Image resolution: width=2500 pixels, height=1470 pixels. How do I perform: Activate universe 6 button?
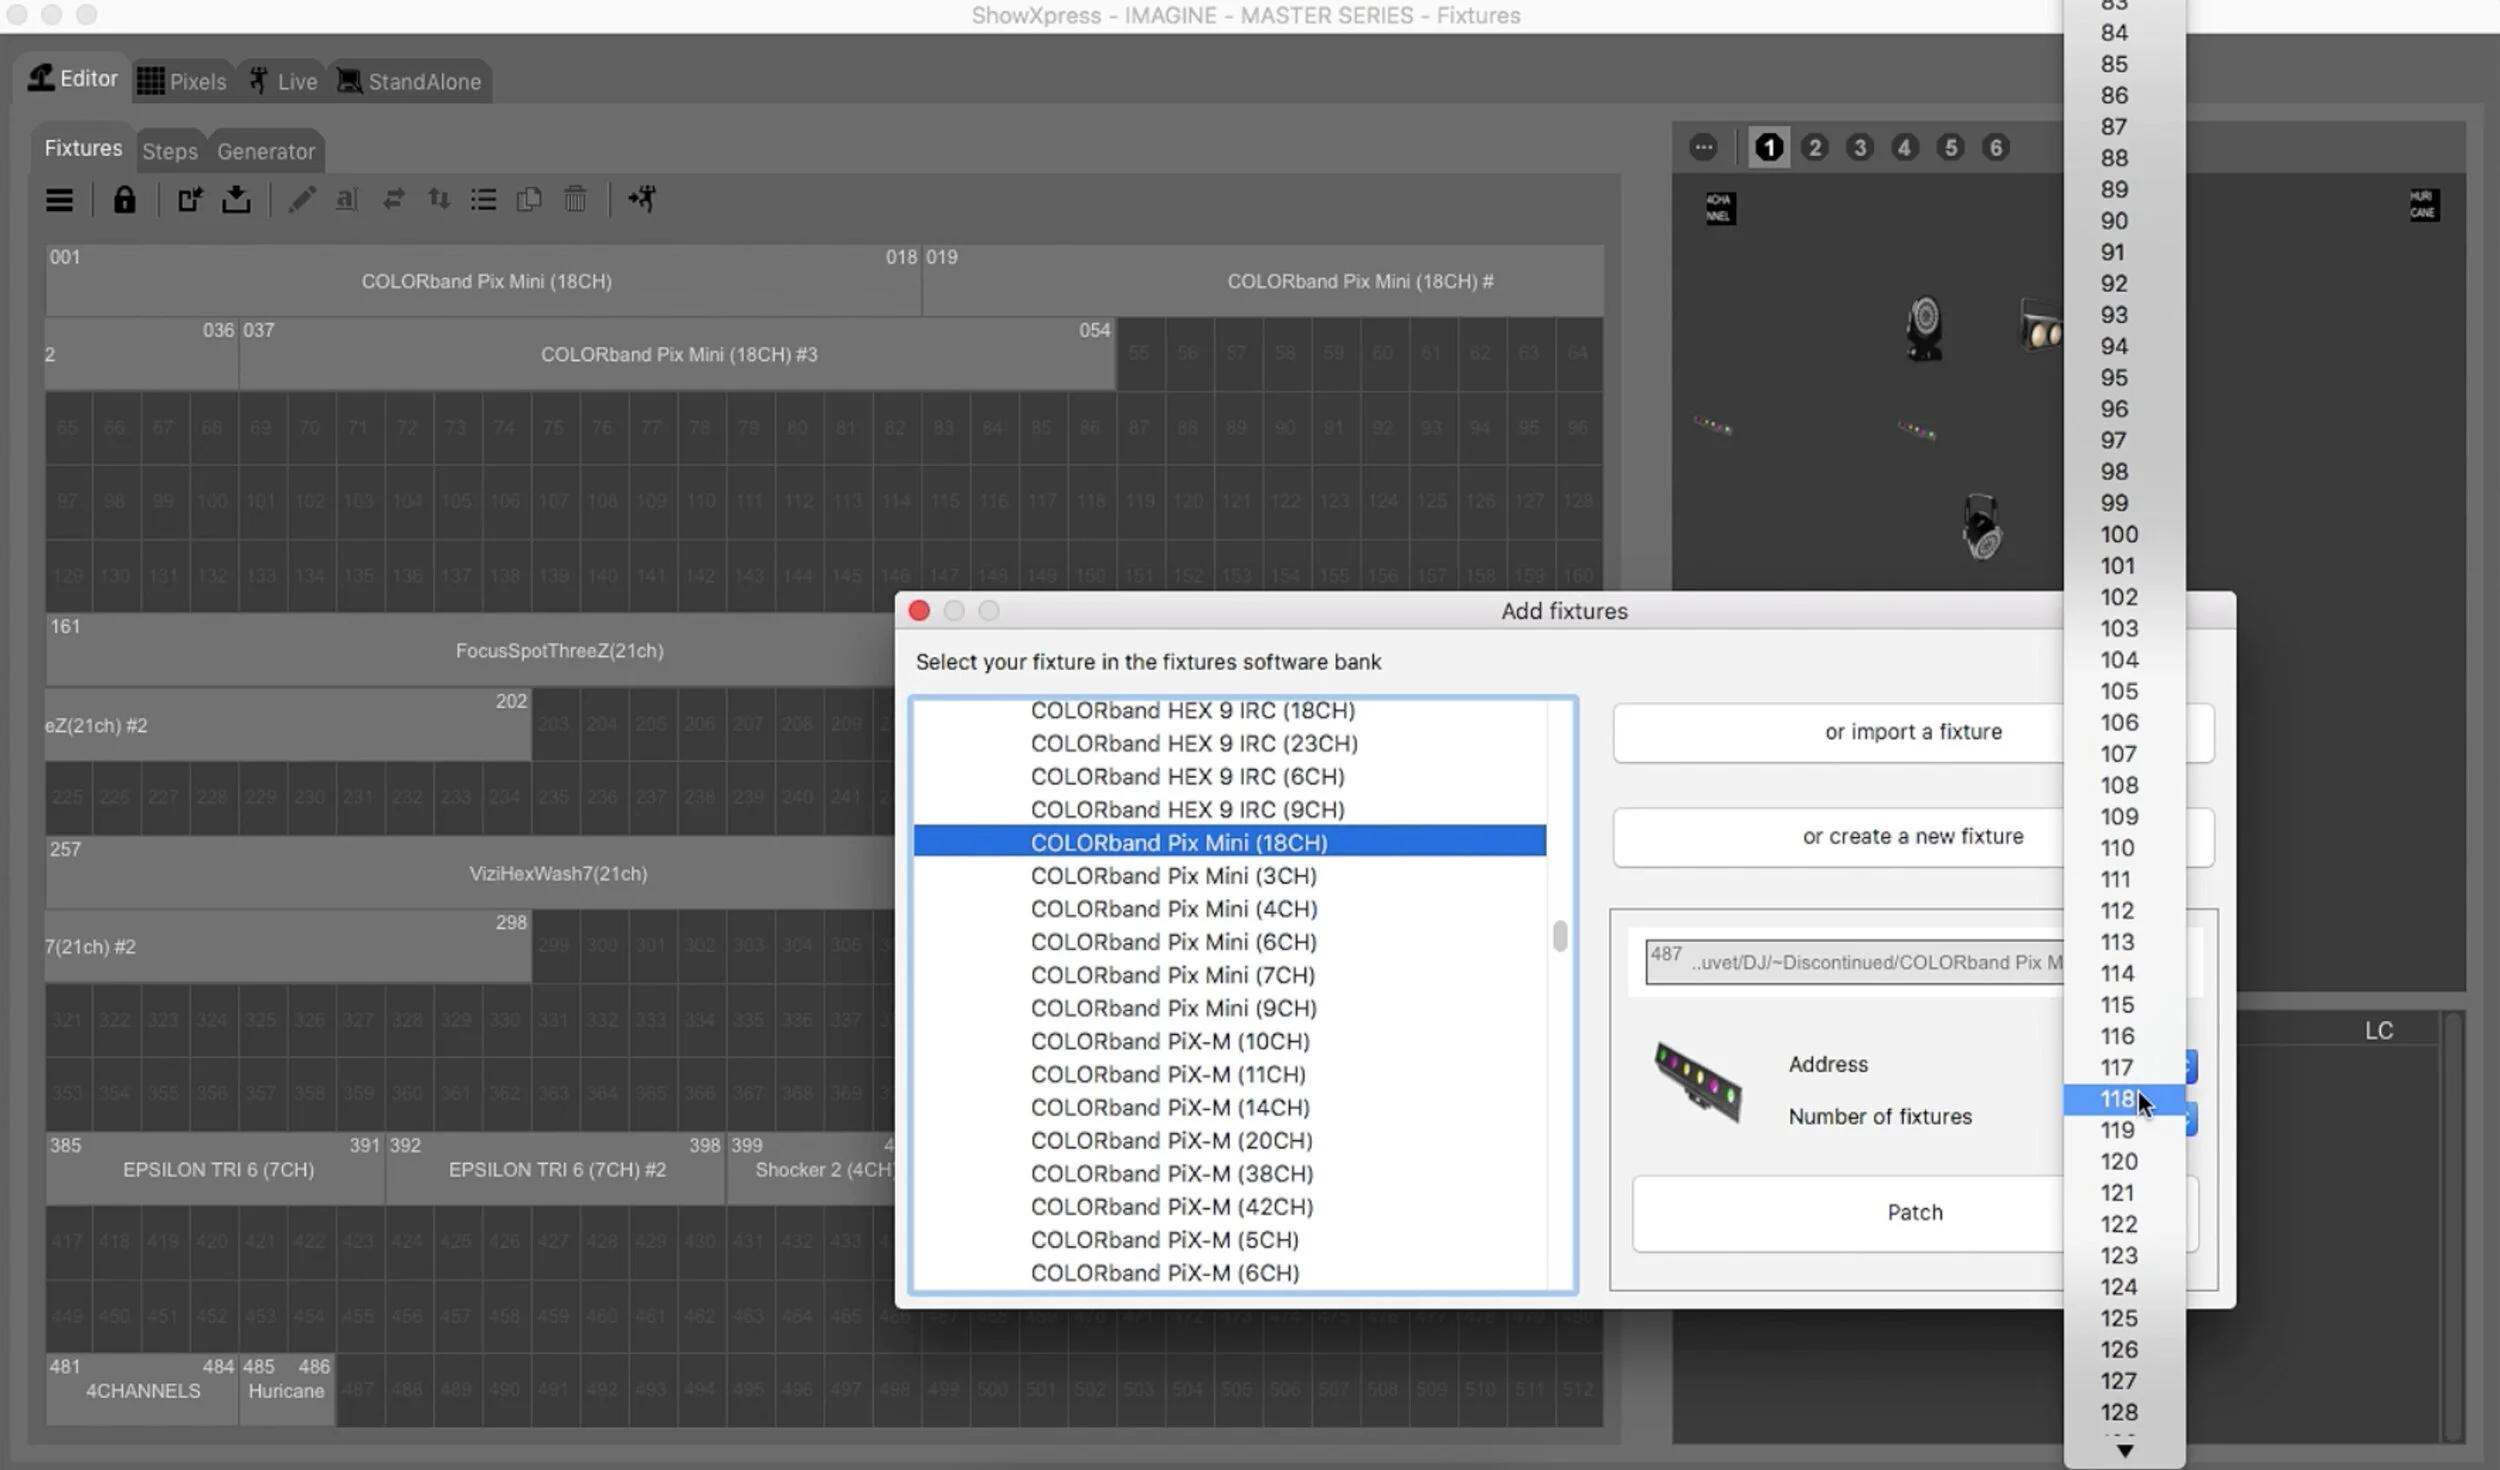click(1996, 147)
